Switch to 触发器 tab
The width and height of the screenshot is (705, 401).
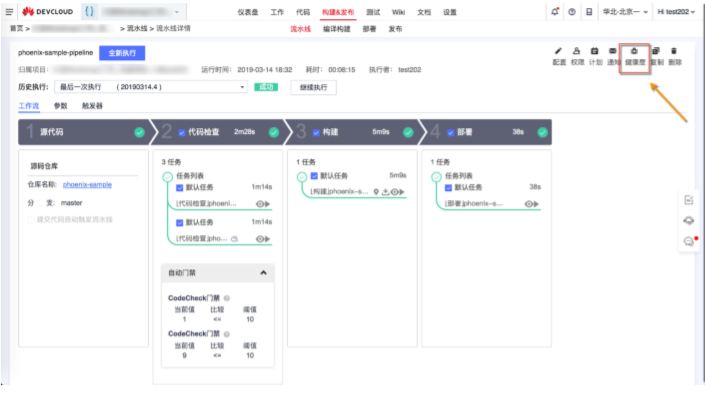(x=92, y=106)
